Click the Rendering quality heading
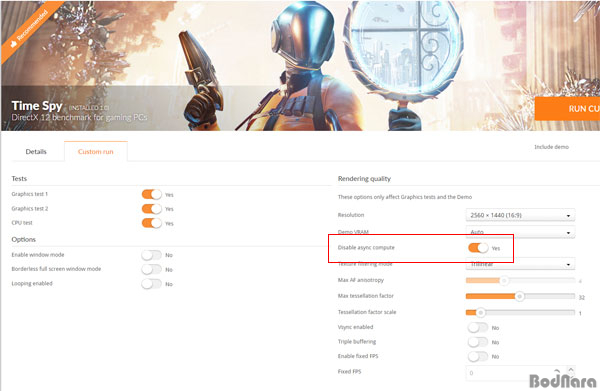The height and width of the screenshot is (391, 600). click(x=364, y=179)
